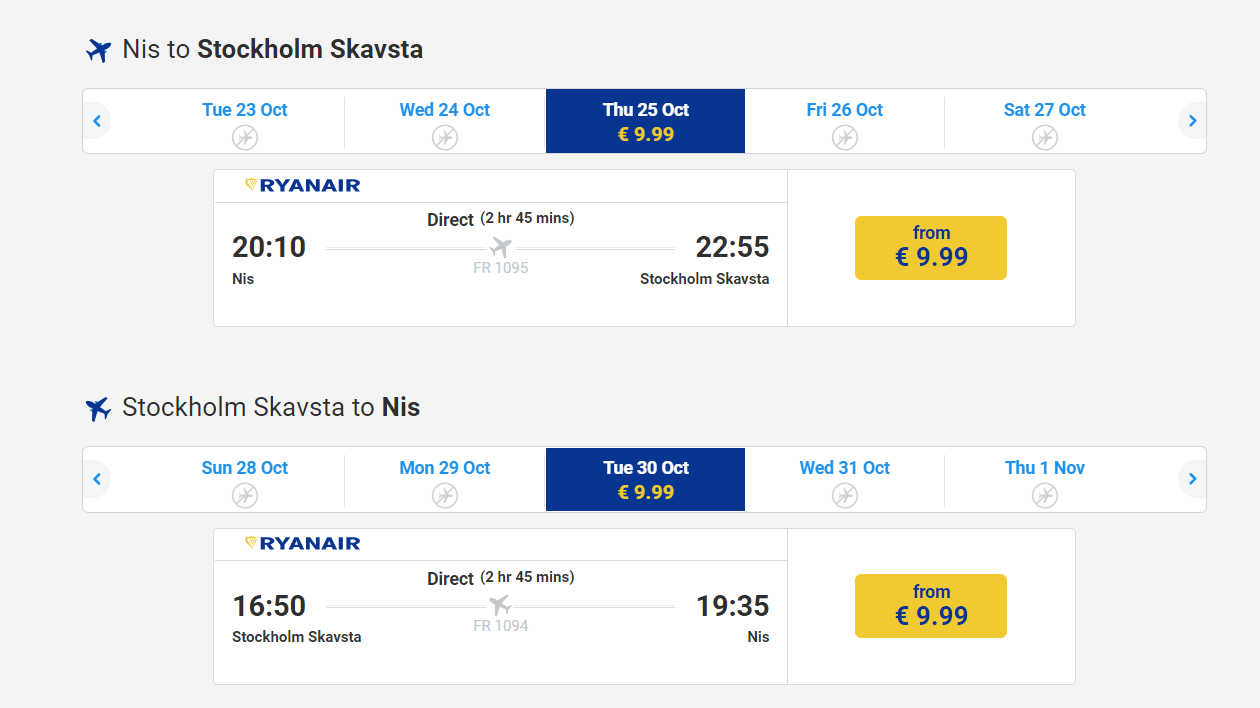Select the Tue 30 Oct return date tab
Viewport: 1260px width, 708px height.
(x=645, y=479)
